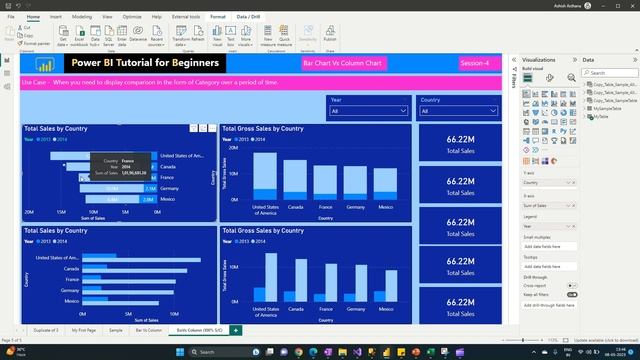This screenshot has height=360, width=640.
Task: Open Country field dropdown in Y-axis well
Action: tap(568, 183)
